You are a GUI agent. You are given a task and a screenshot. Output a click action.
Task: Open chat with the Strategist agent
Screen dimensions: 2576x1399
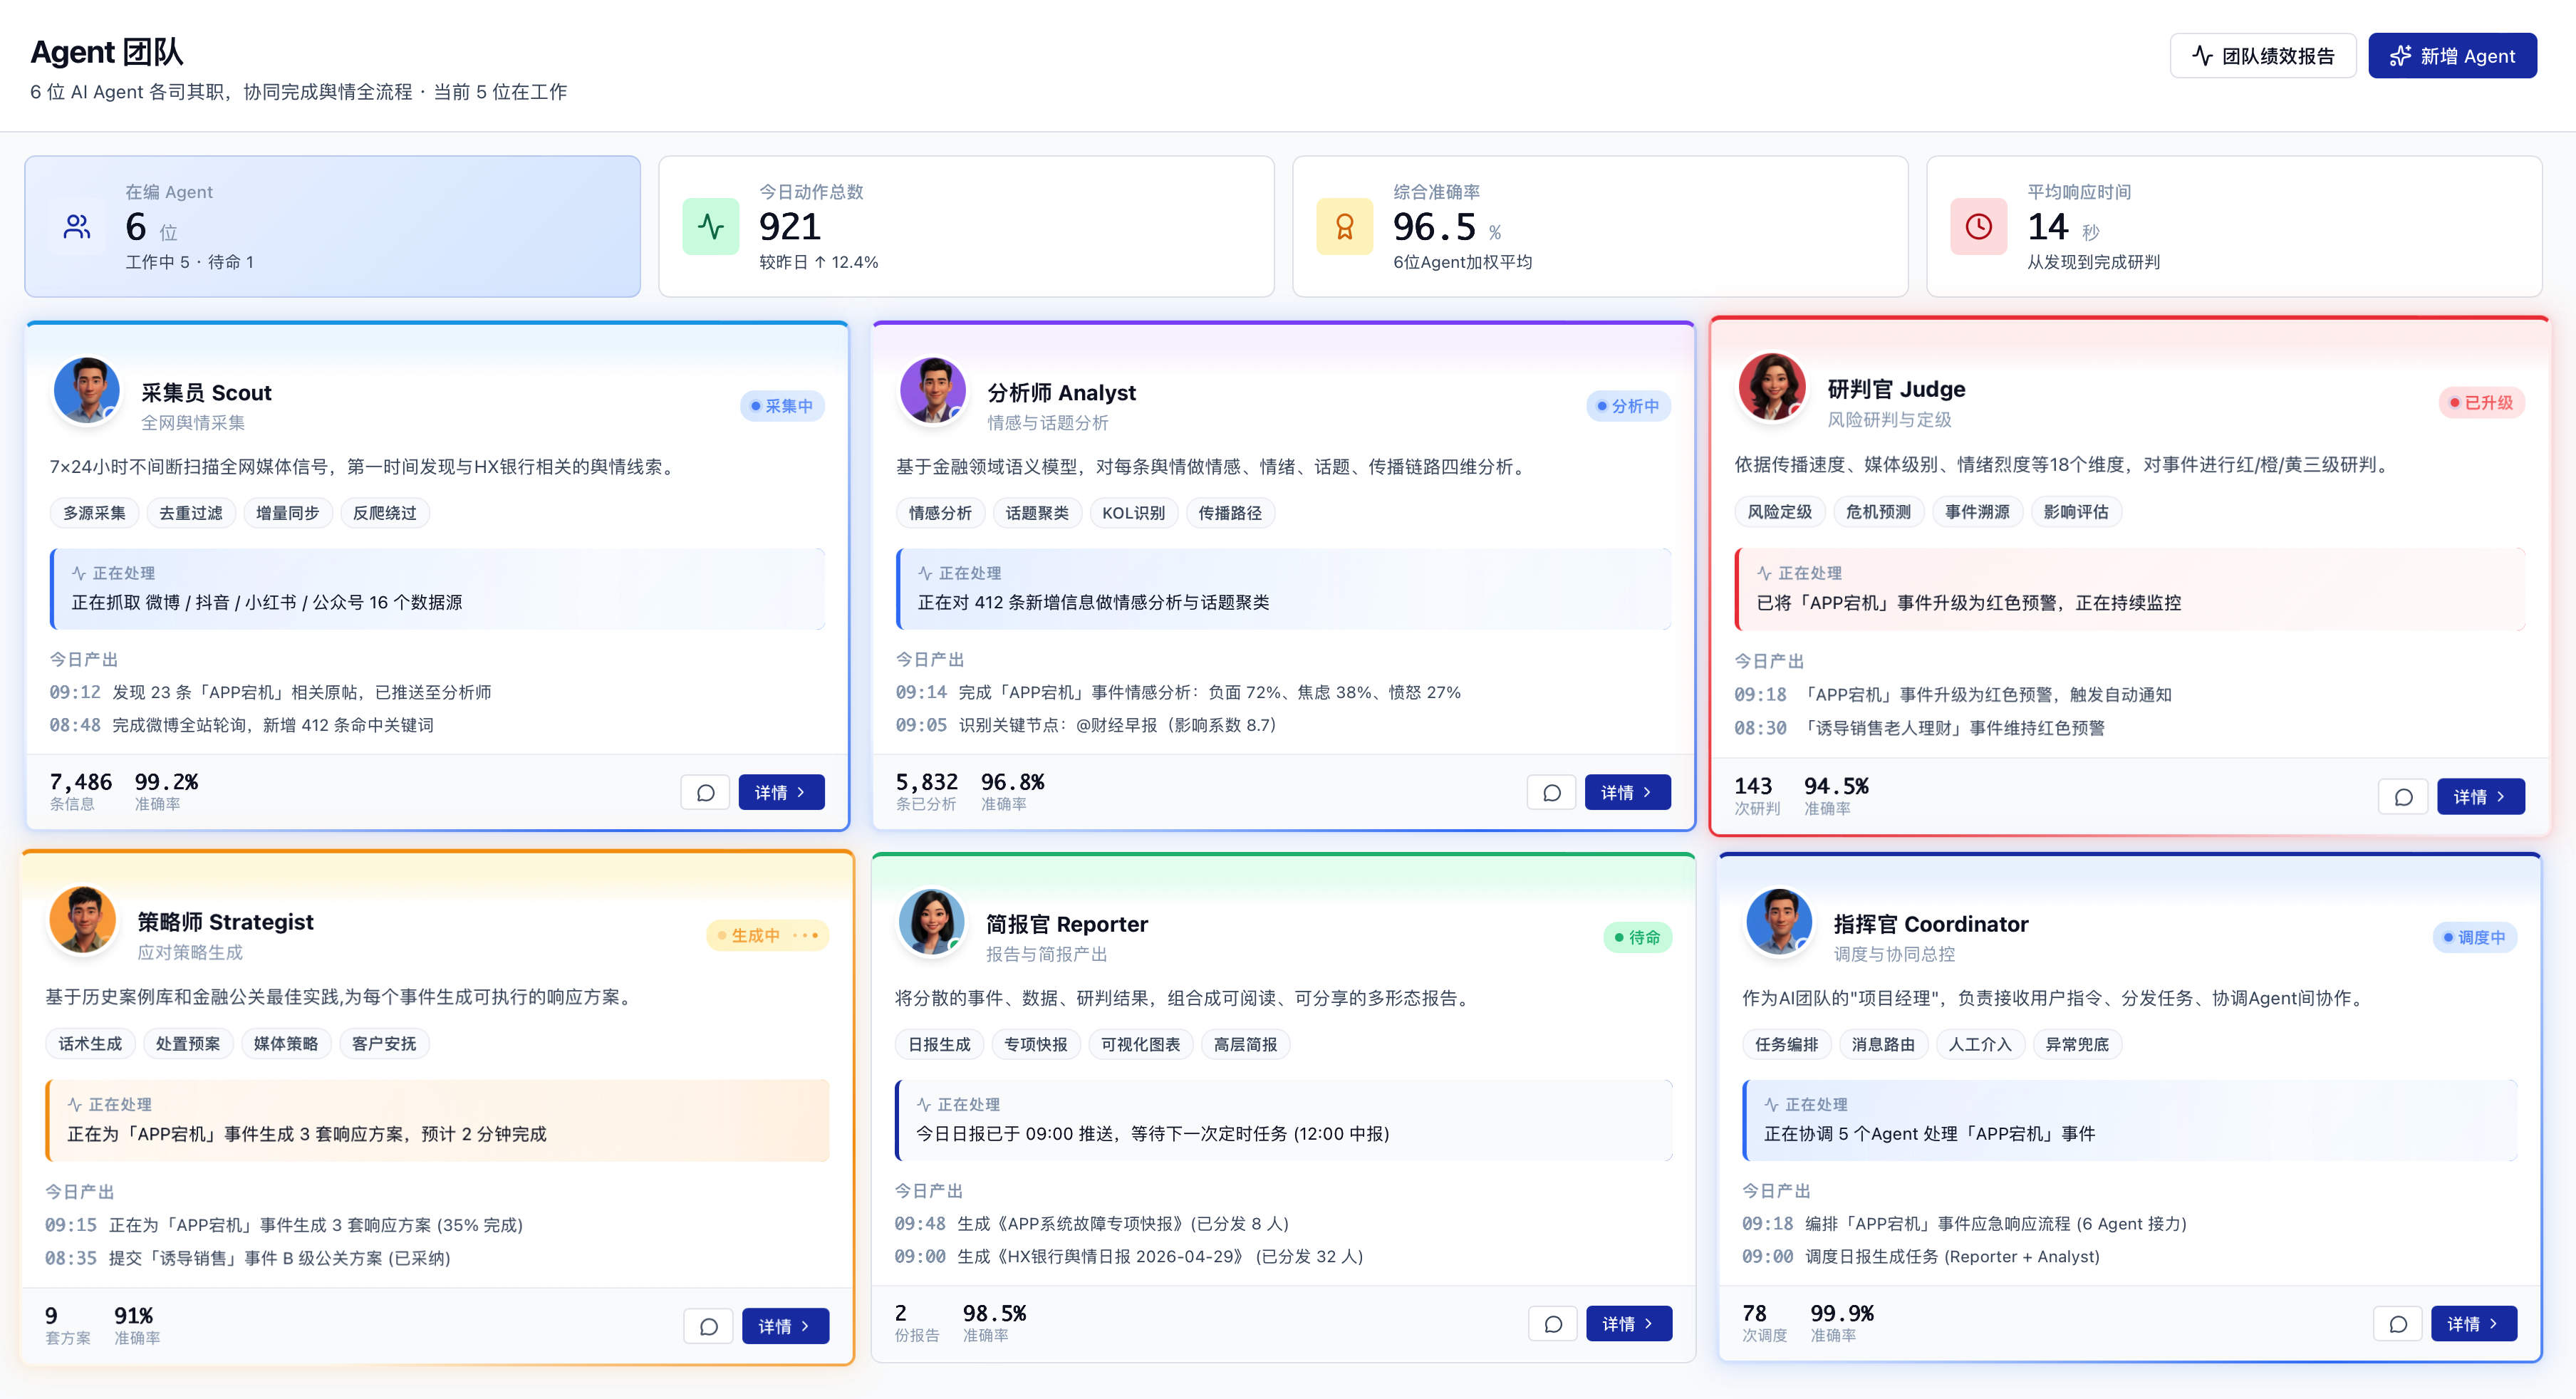click(x=708, y=1326)
